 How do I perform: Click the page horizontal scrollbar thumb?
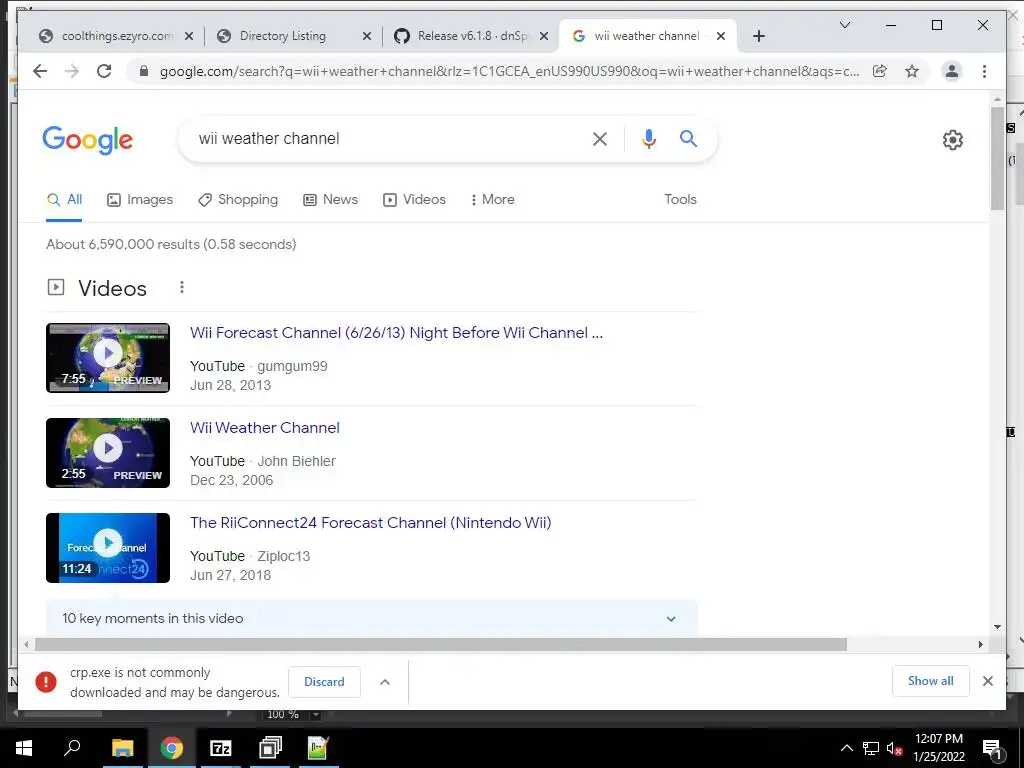pos(441,645)
